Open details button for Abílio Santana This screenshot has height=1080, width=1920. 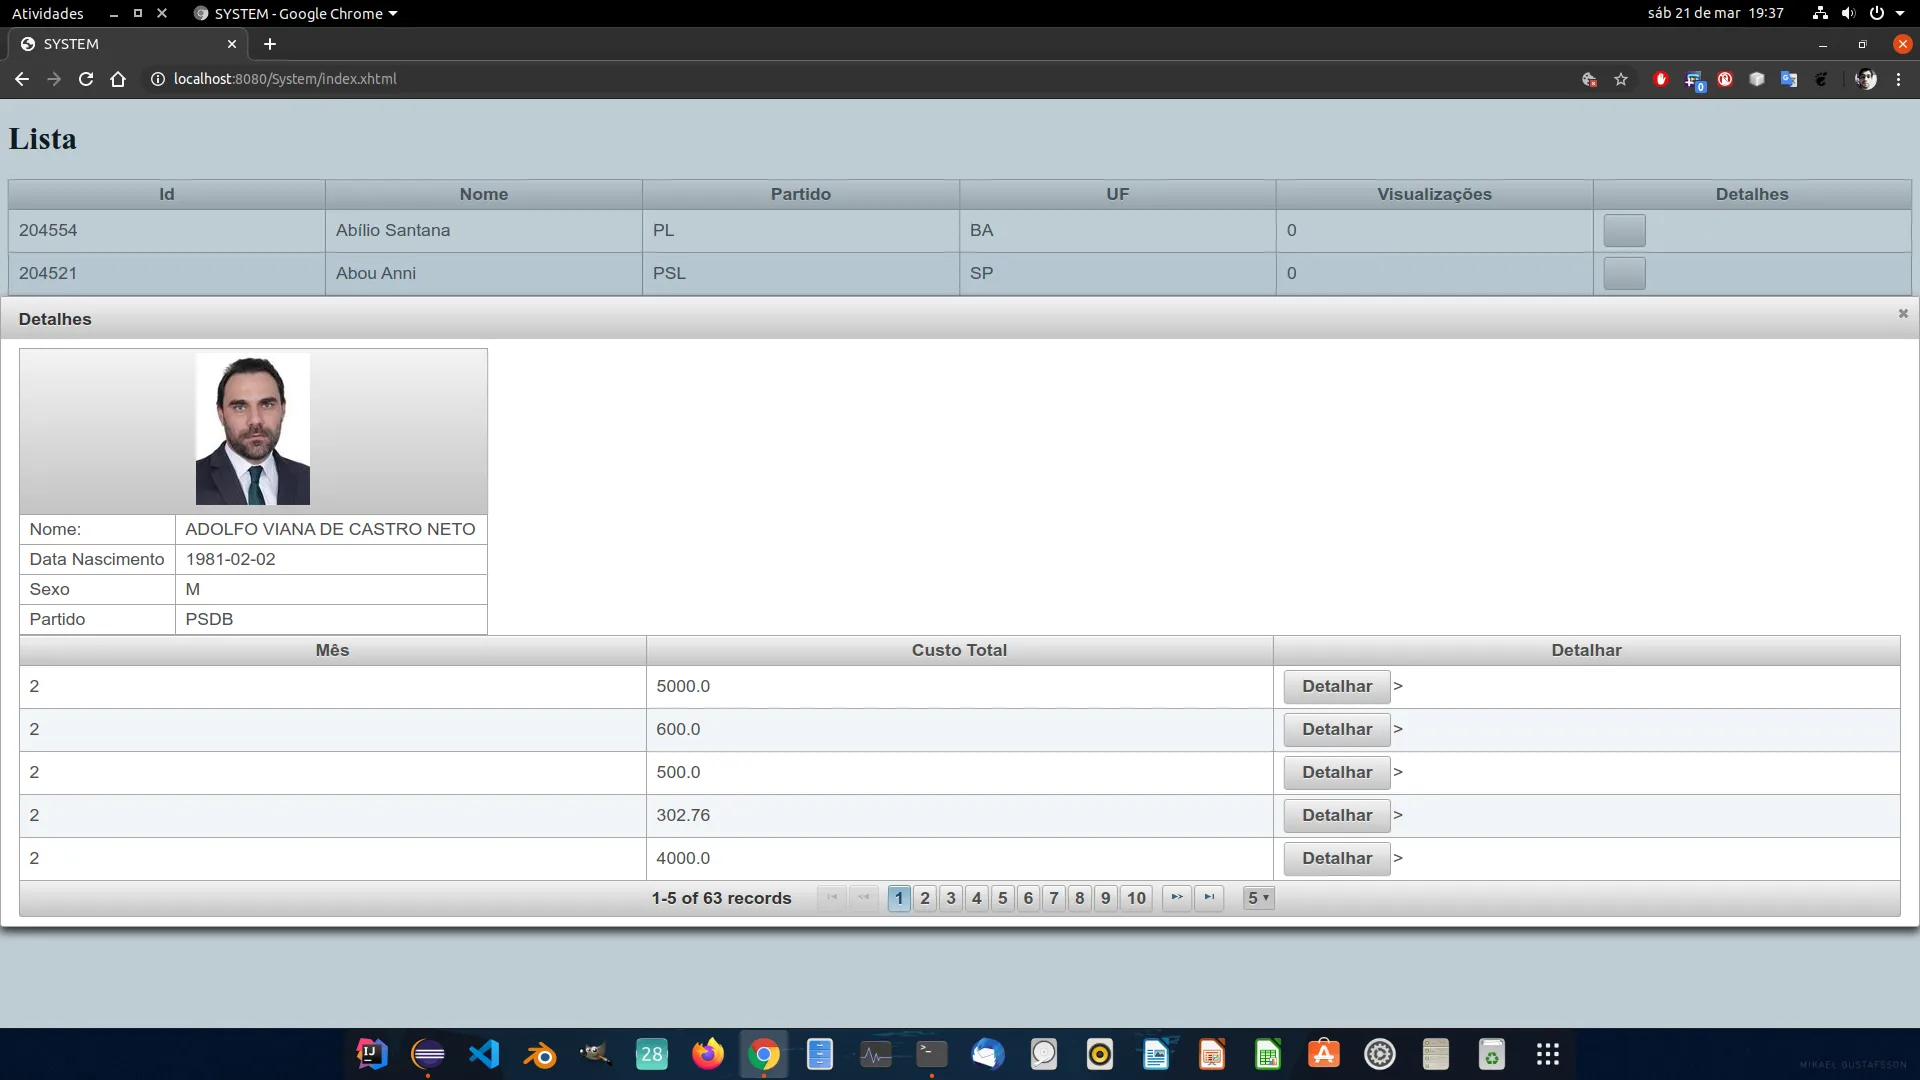[x=1624, y=230]
